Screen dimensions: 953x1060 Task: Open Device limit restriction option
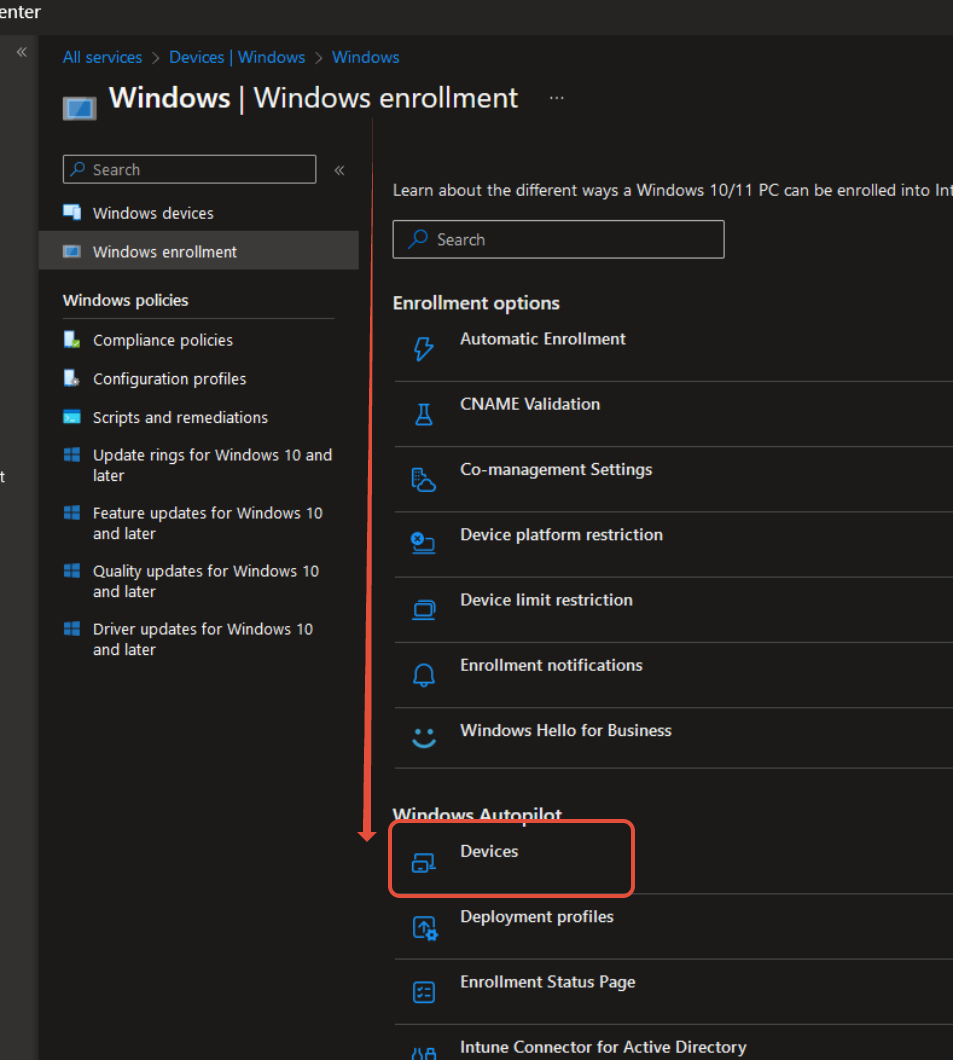[x=546, y=600]
